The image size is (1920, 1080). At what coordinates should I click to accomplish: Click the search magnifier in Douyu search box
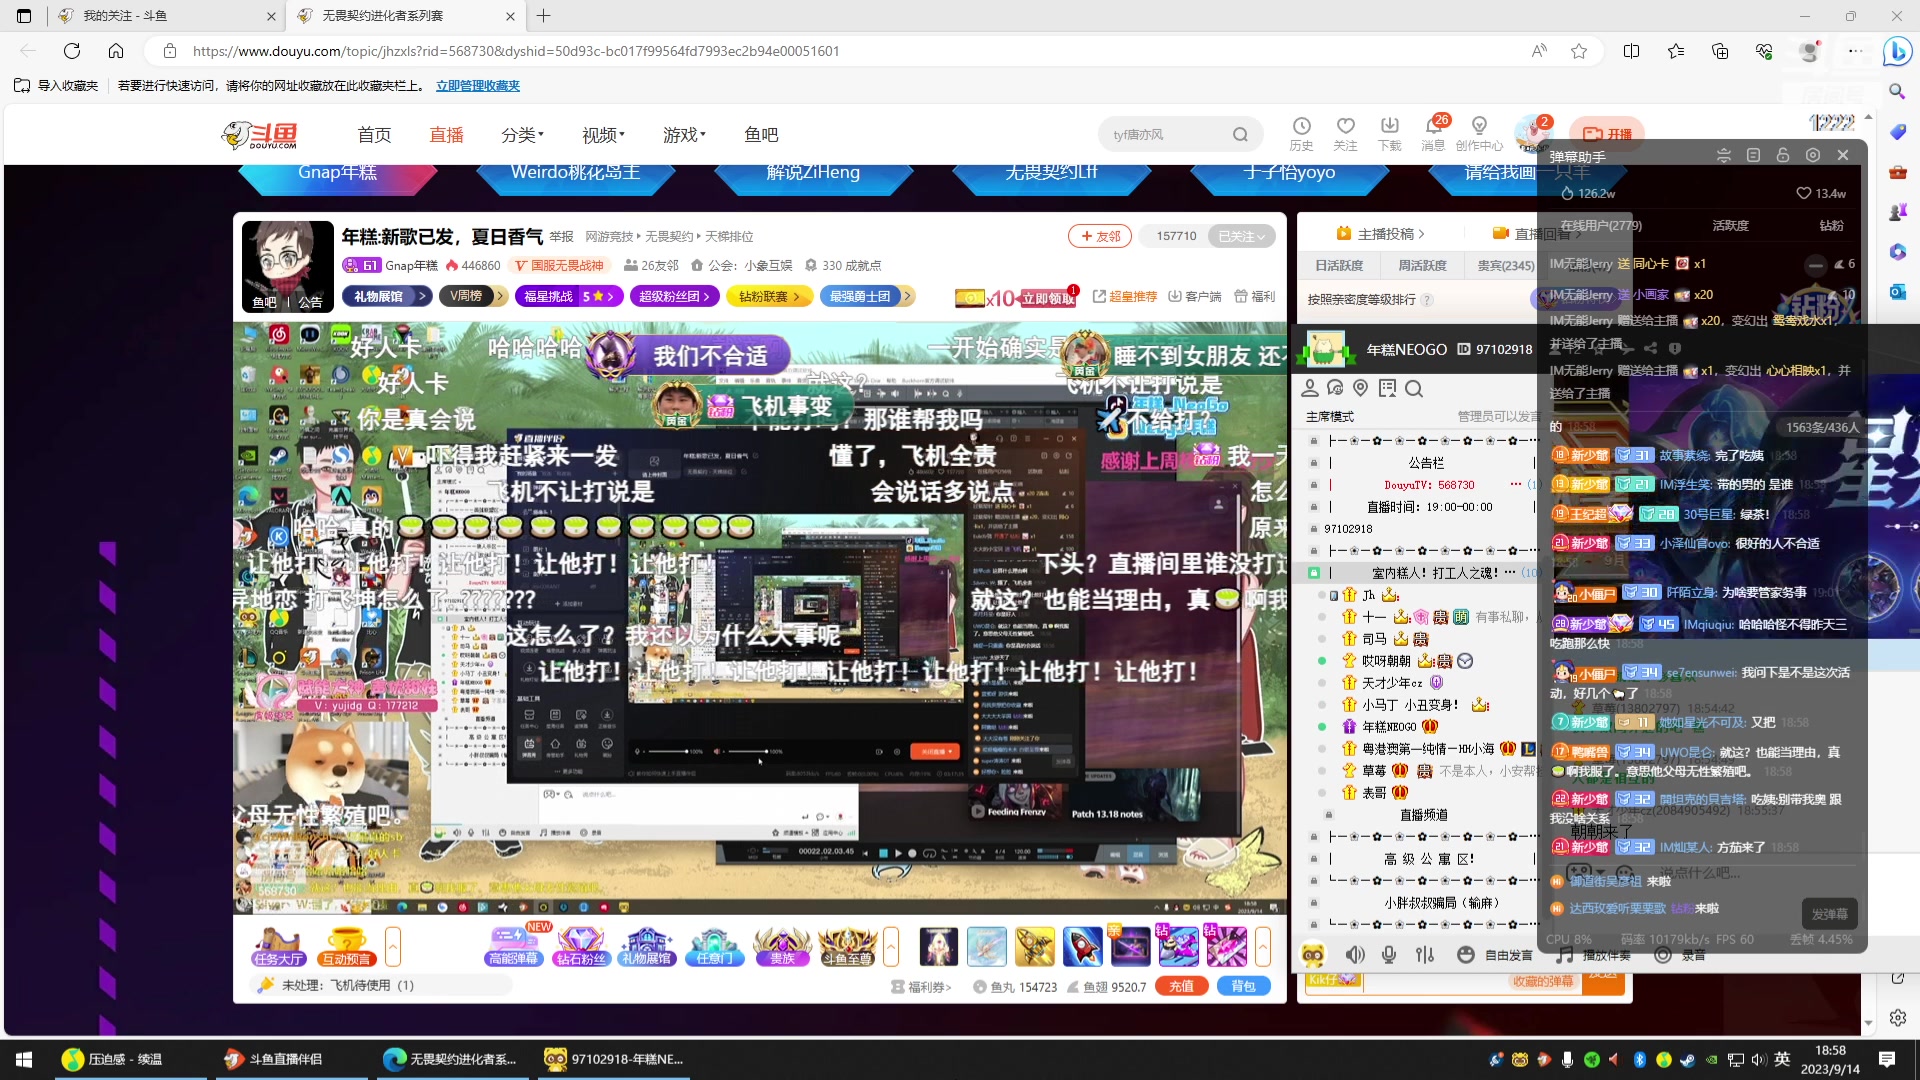click(1240, 134)
